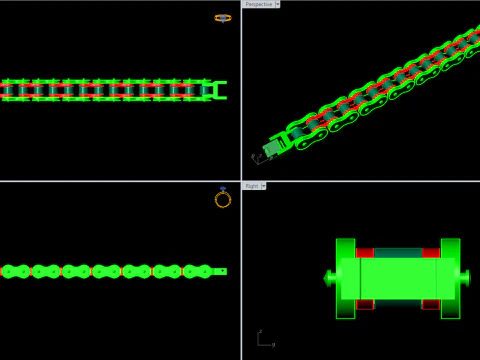Viewport: 480px width, 360px height.
Task: Open the Right viewport dropdown arrow
Action: [x=263, y=186]
